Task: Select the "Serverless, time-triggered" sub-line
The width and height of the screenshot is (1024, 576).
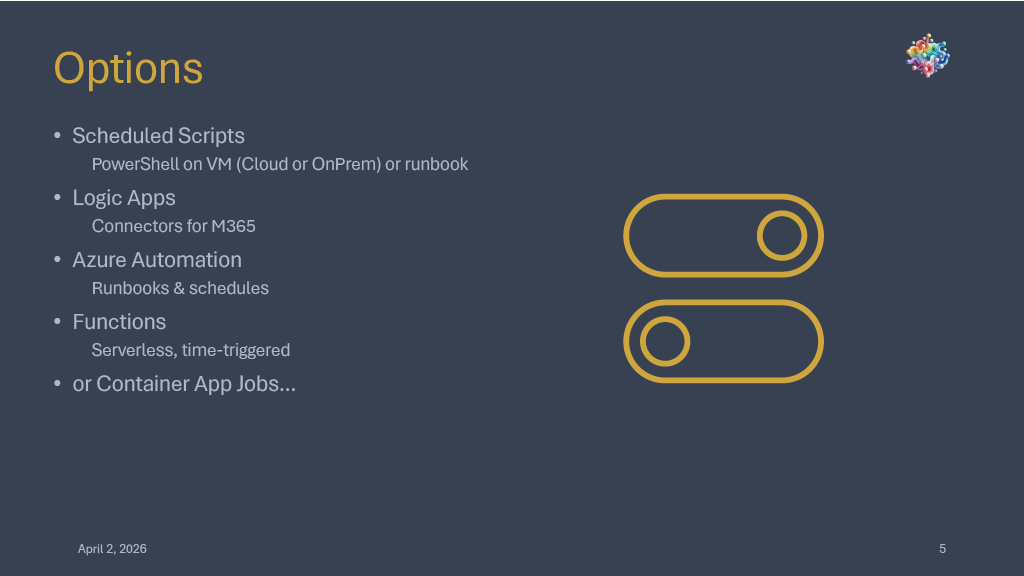Action: 190,350
